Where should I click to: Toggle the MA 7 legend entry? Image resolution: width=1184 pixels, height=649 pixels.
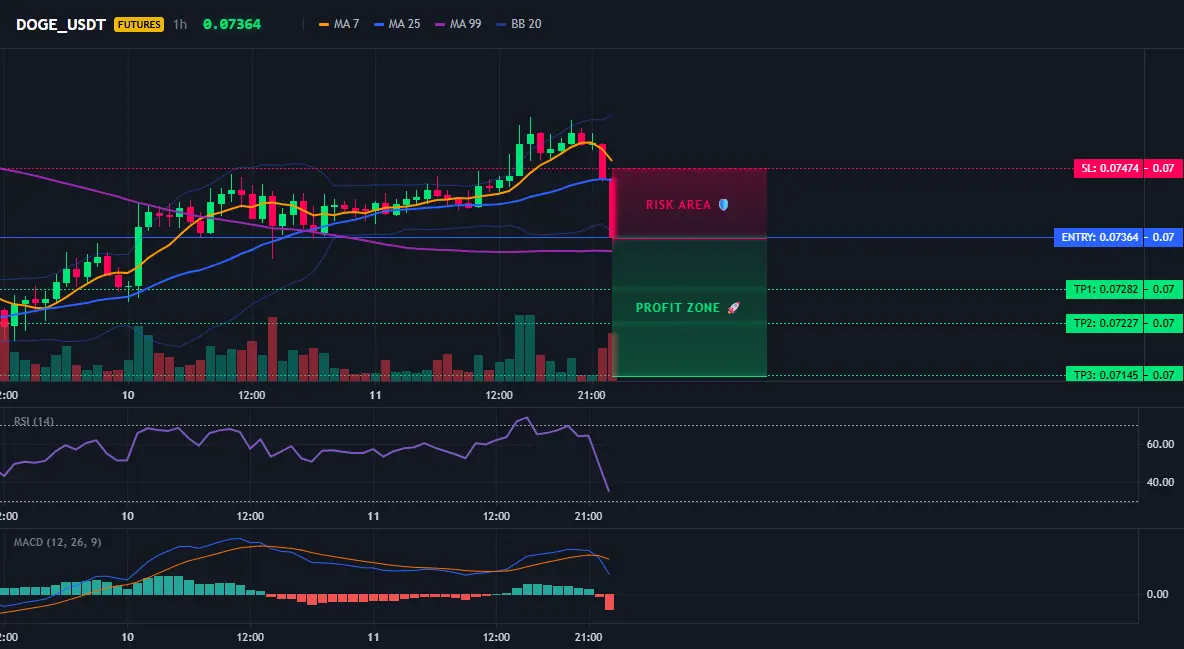coord(340,24)
